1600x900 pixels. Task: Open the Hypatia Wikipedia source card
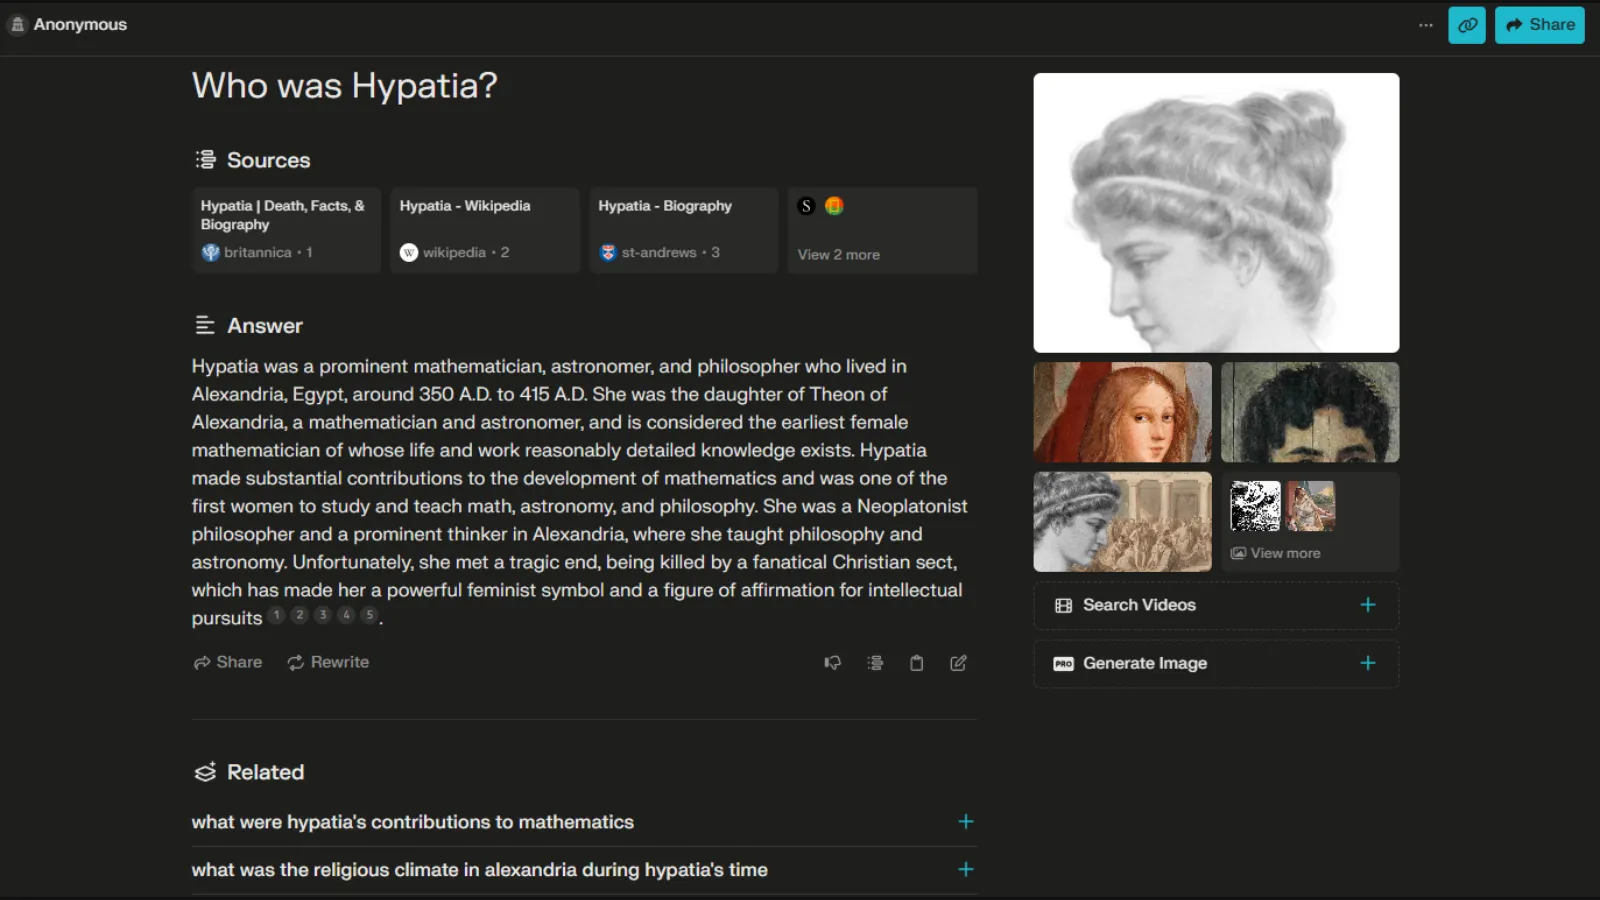pos(484,230)
